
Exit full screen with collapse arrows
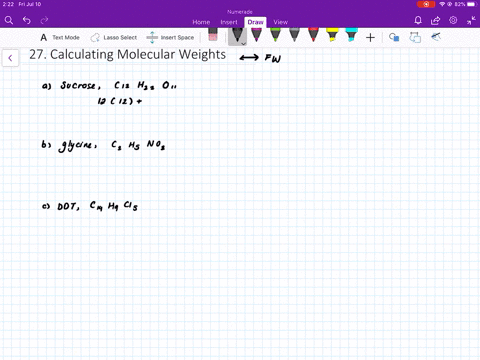coord(471,21)
